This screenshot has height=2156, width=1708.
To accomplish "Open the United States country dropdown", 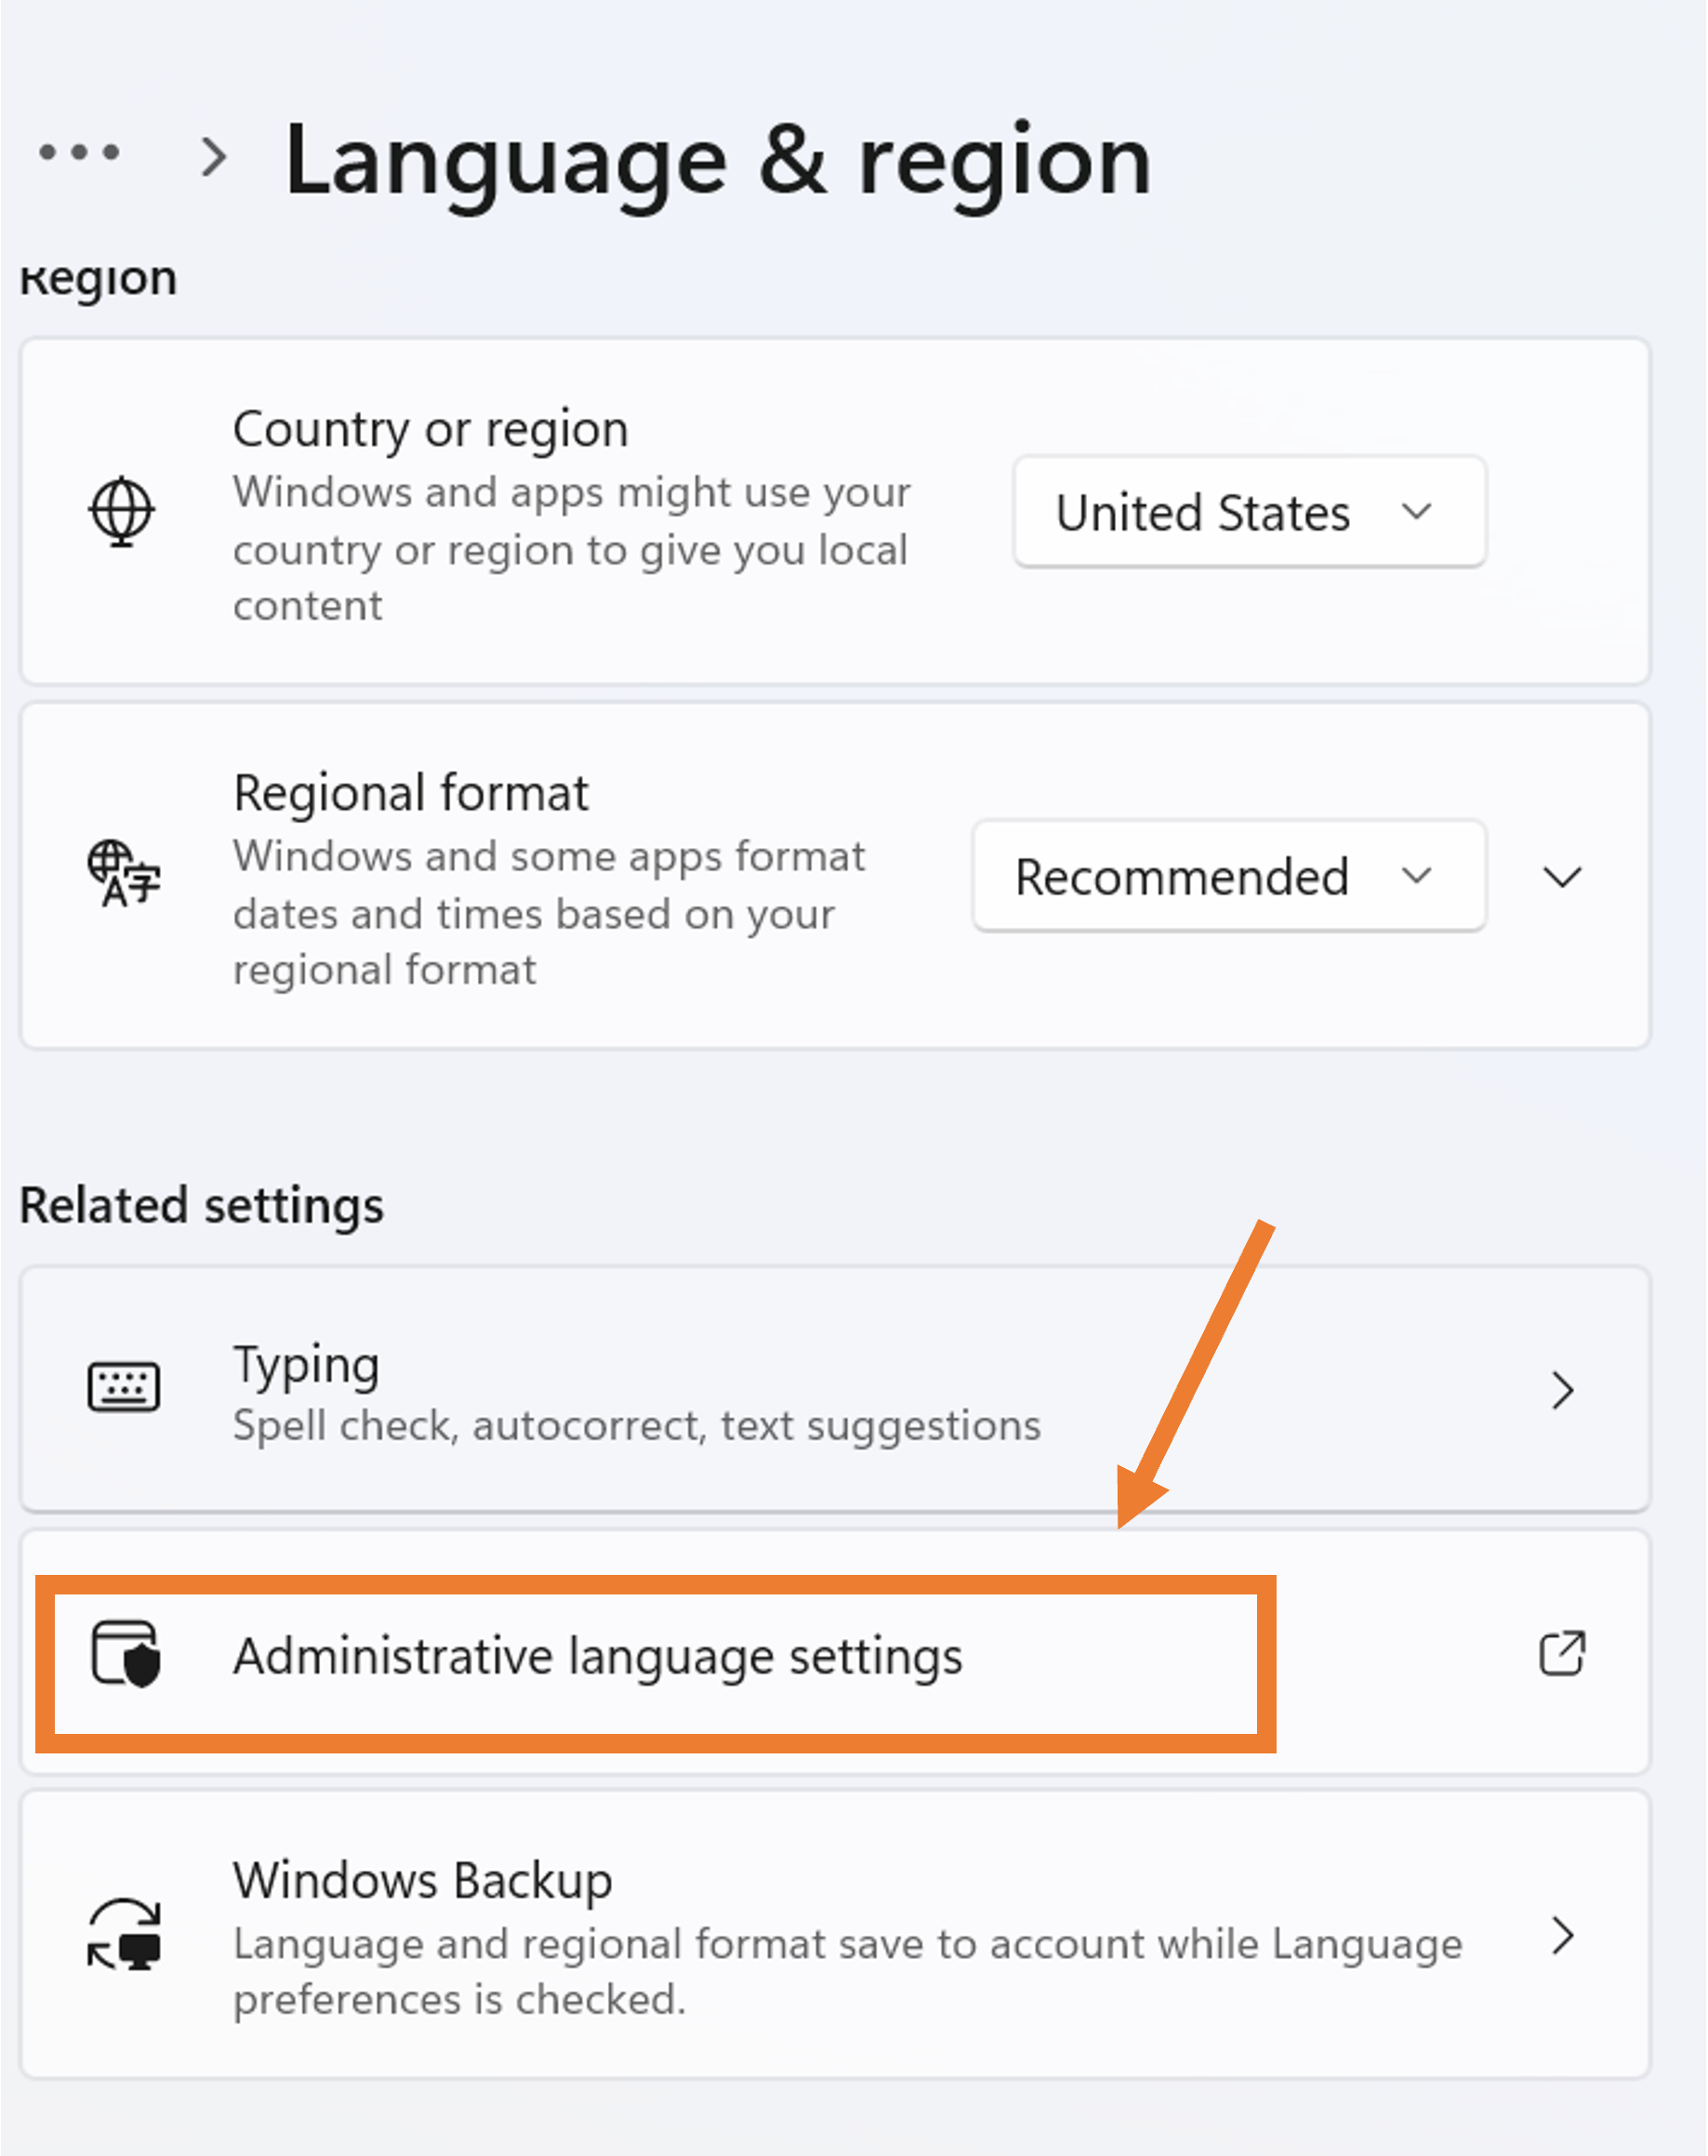I will tap(1248, 512).
